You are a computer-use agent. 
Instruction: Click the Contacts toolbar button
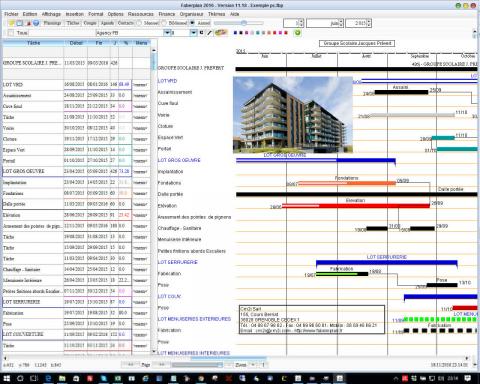coord(126,23)
